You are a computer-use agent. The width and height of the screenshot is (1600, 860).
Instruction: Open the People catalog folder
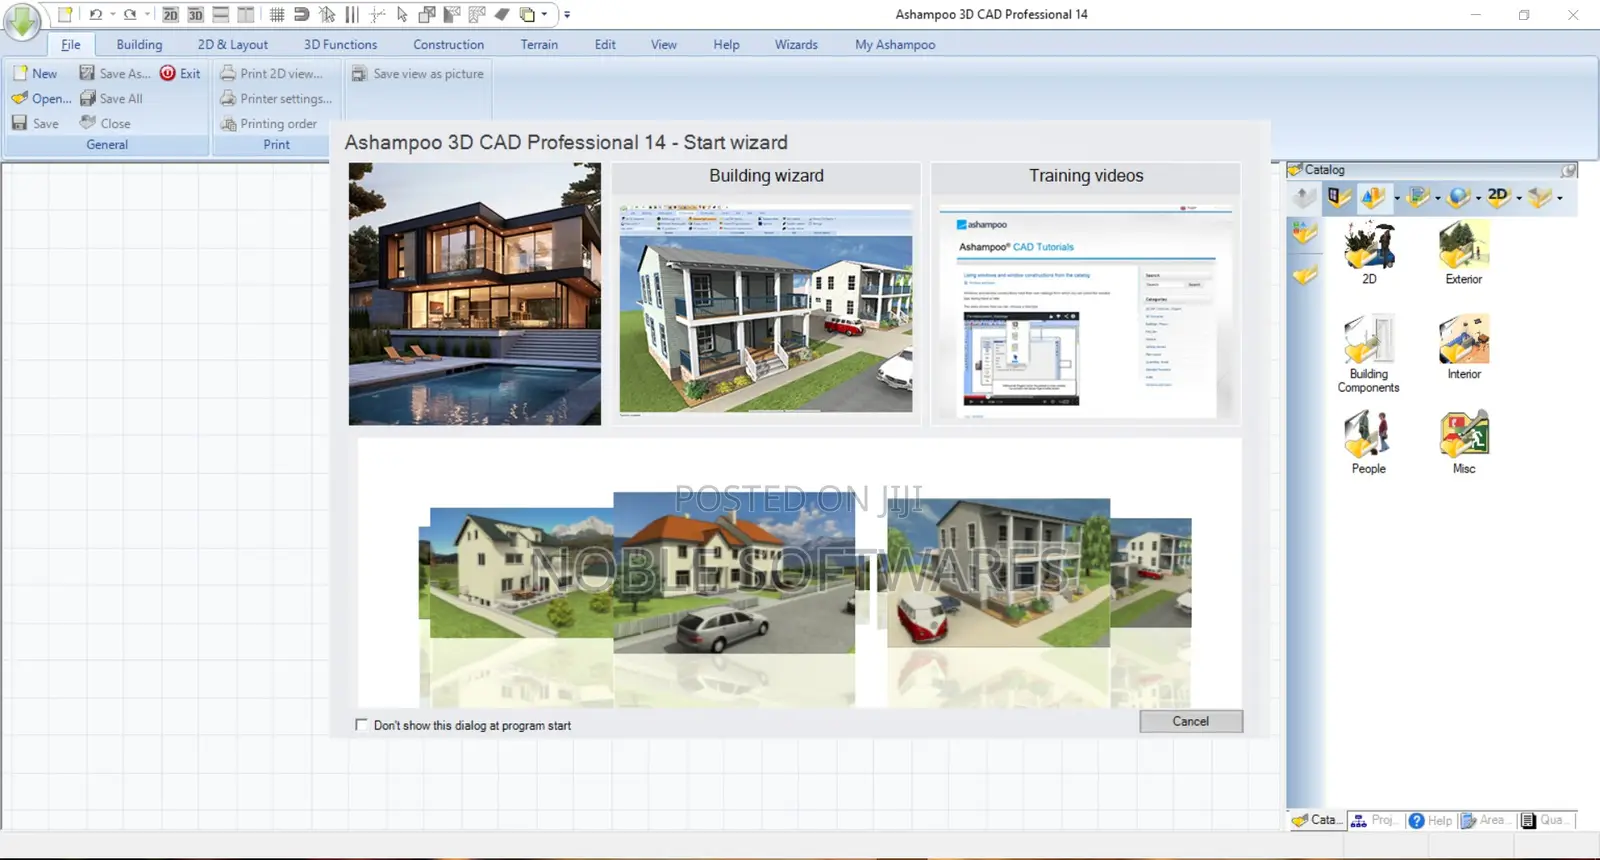click(x=1369, y=442)
